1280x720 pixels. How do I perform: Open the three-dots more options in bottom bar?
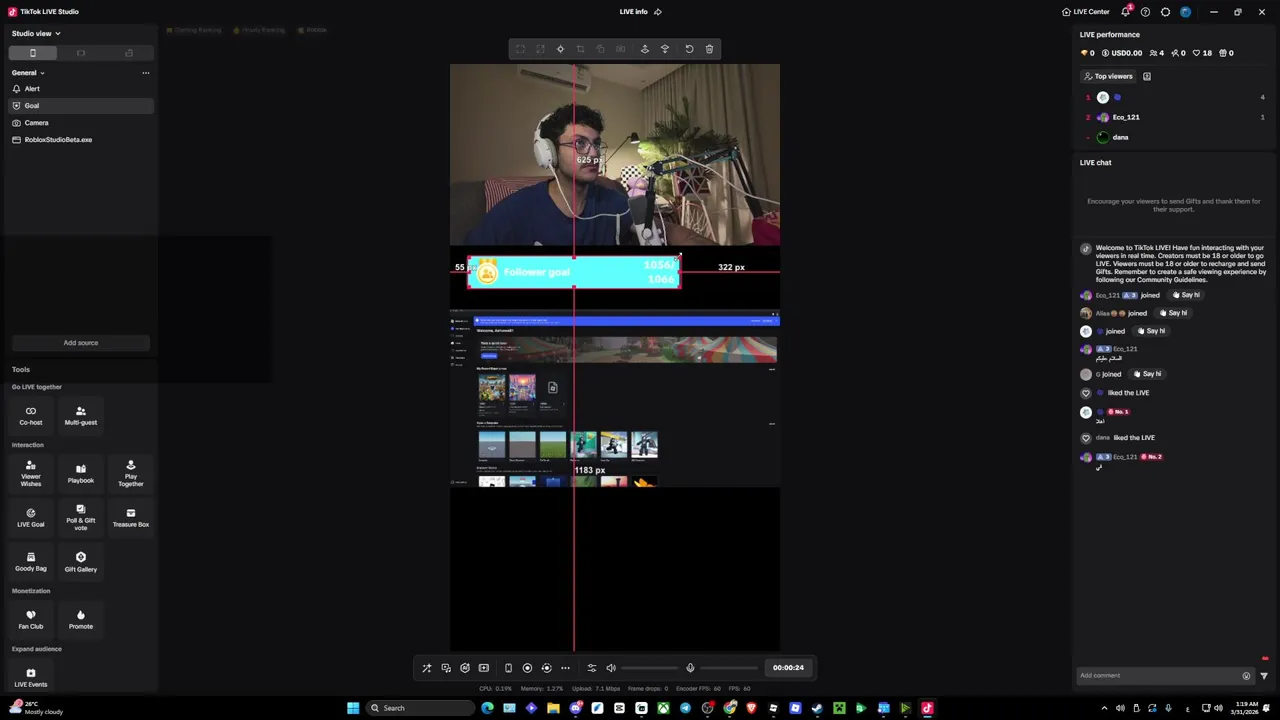[x=565, y=668]
